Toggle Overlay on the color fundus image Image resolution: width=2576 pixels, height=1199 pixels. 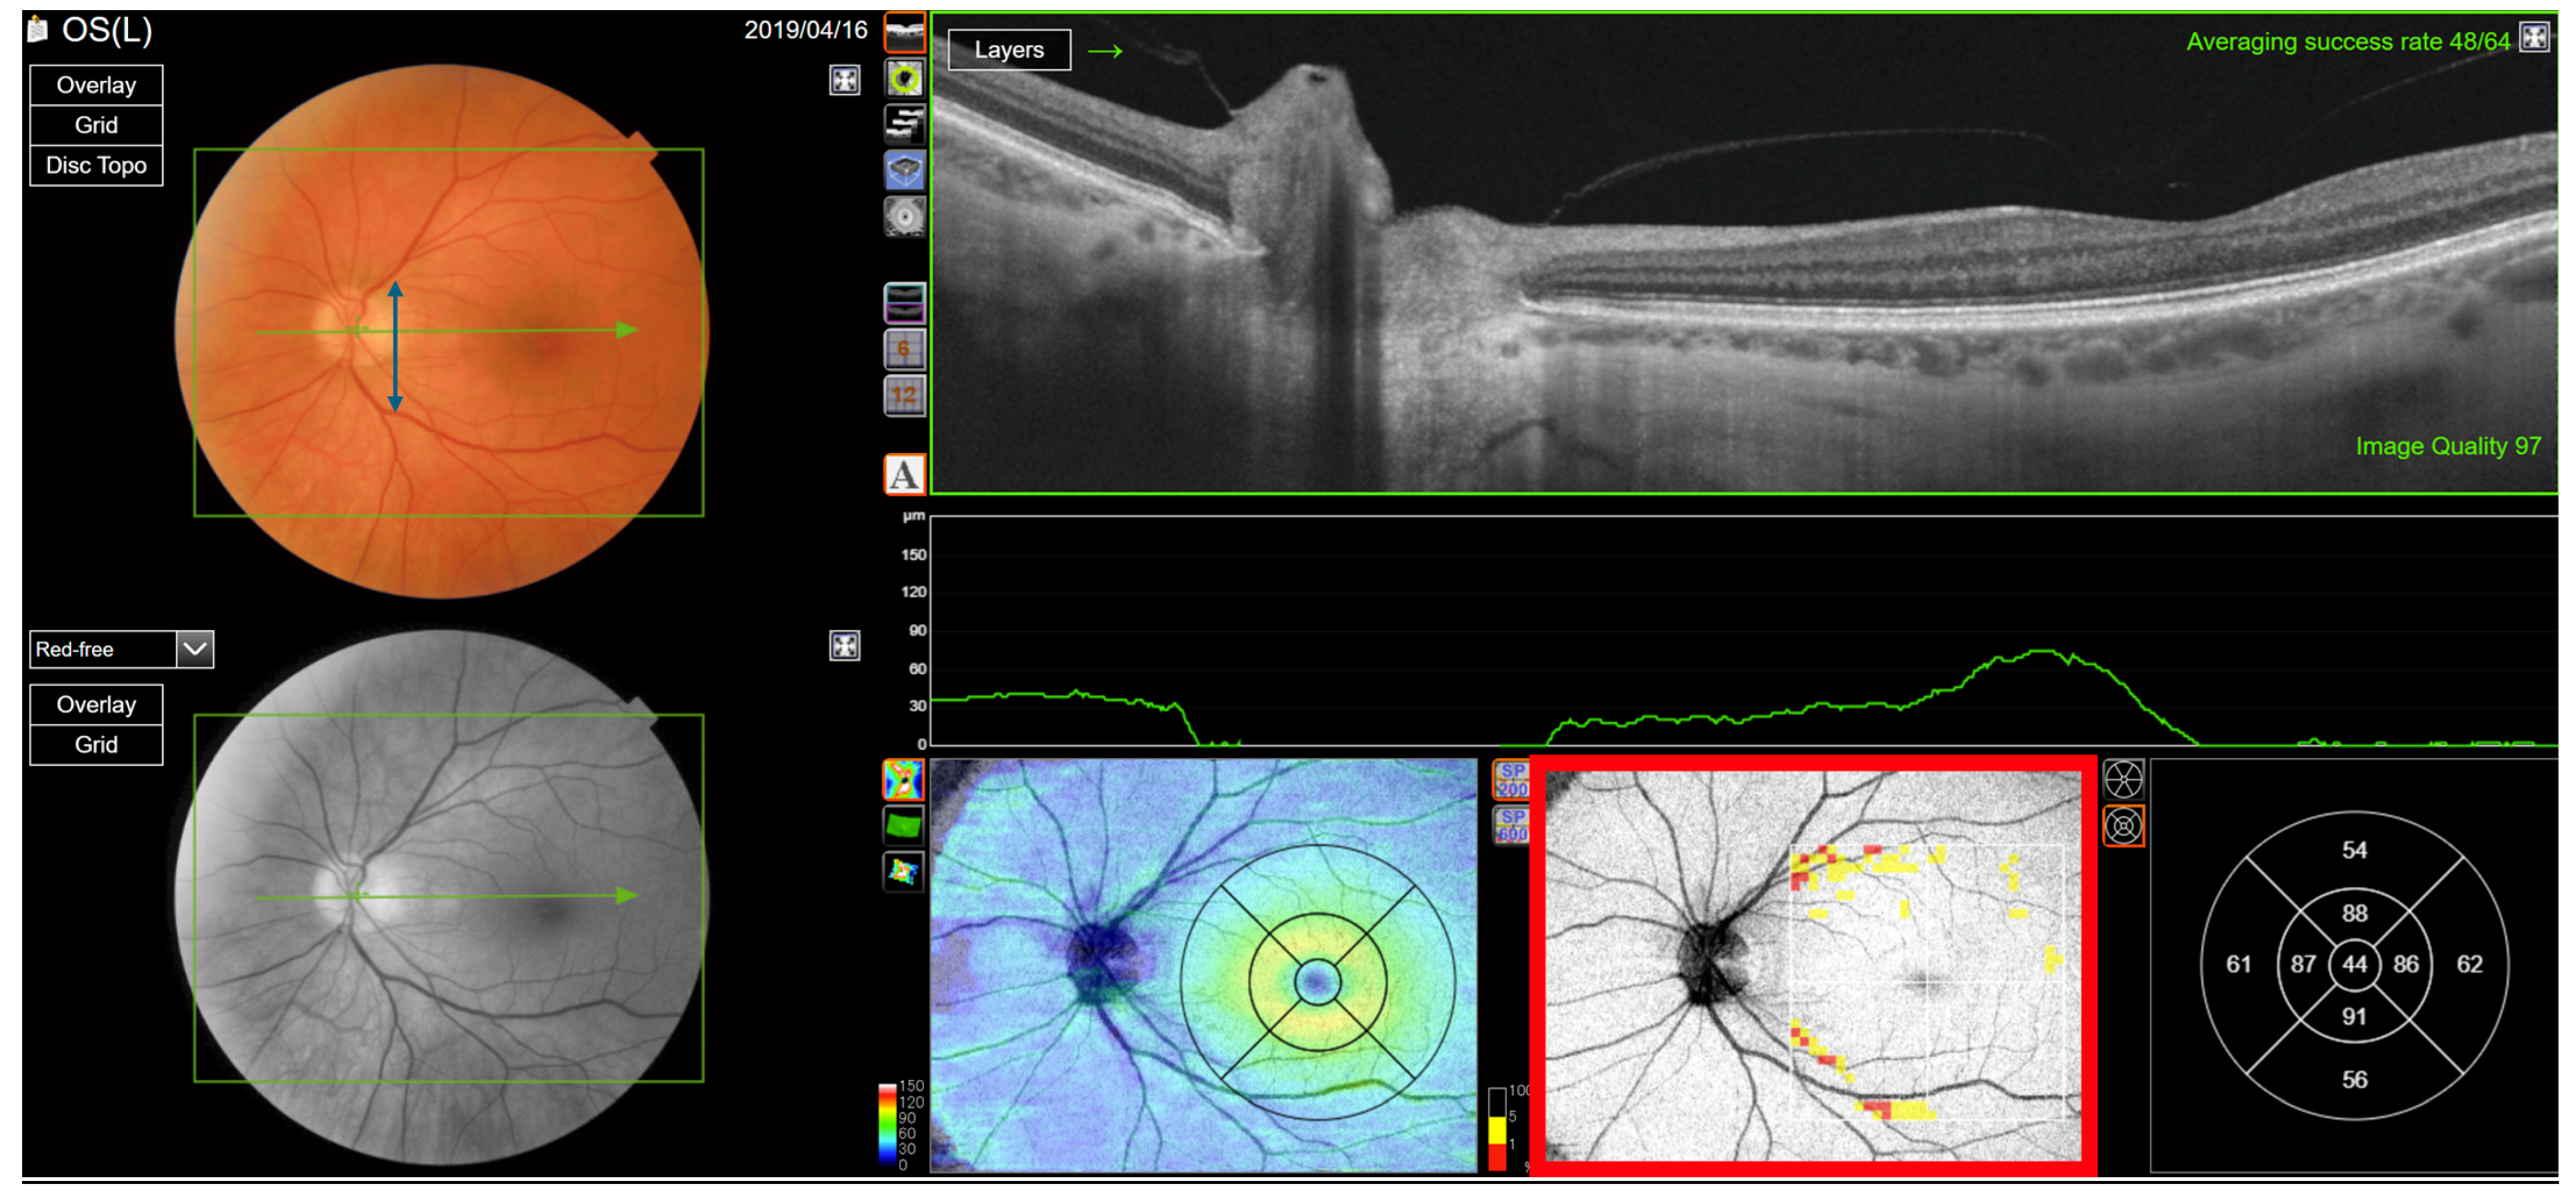point(96,85)
